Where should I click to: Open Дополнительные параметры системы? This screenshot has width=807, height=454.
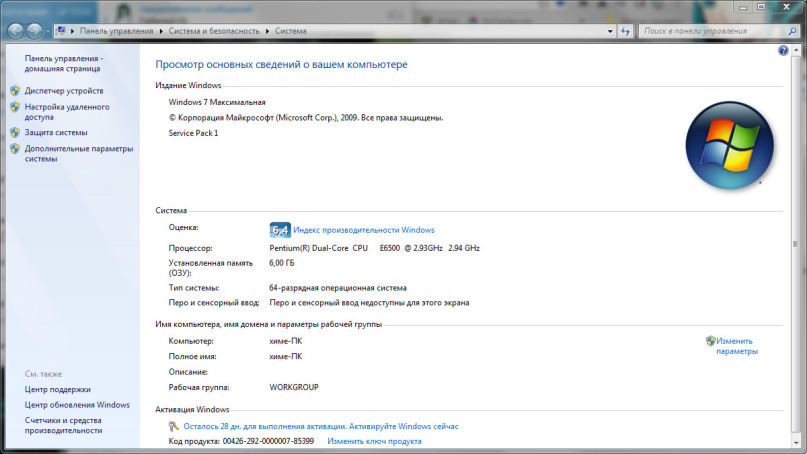[79, 154]
